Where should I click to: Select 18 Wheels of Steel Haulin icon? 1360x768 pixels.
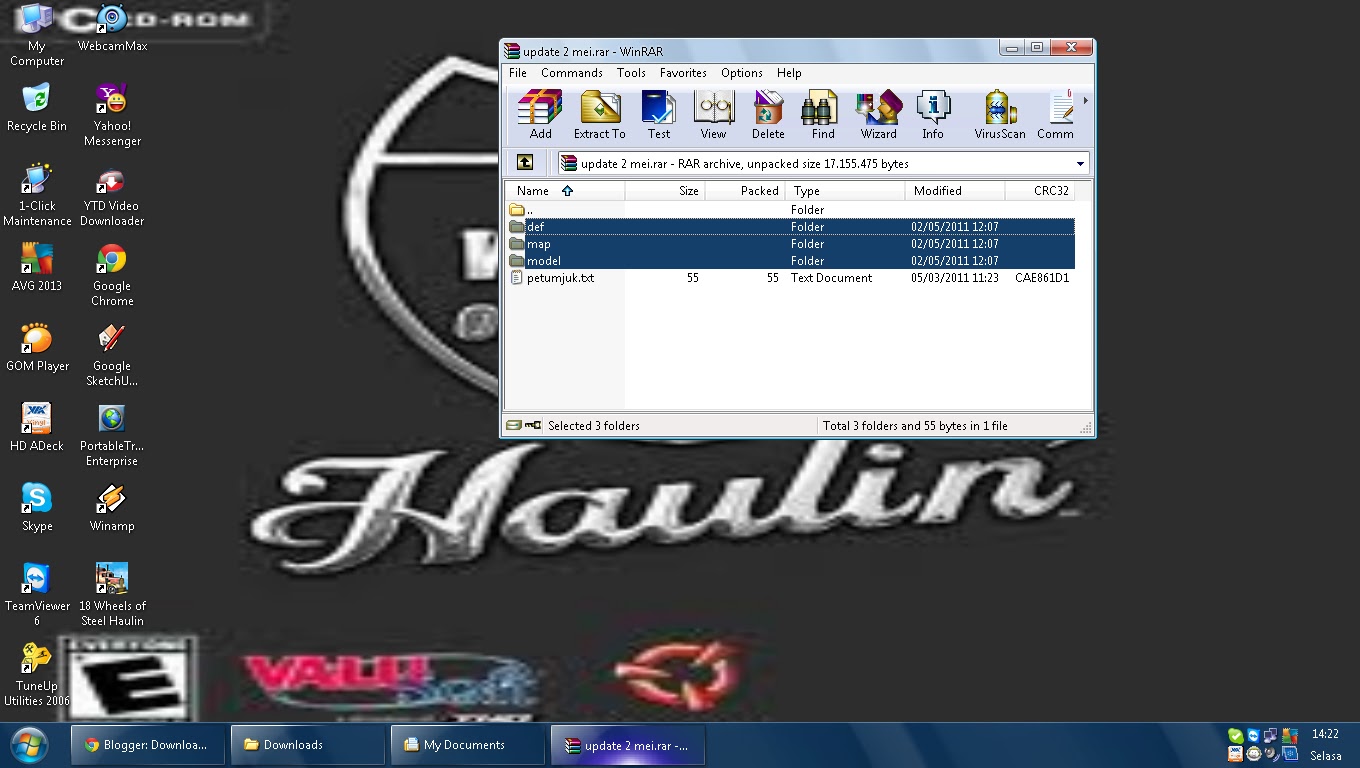coord(112,596)
